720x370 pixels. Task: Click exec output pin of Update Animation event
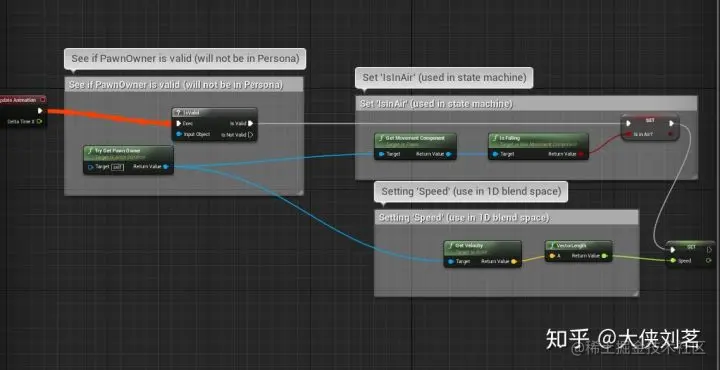[x=40, y=111]
